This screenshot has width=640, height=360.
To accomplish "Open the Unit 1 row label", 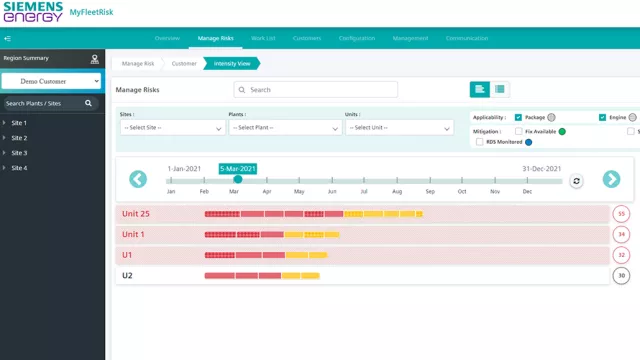I will pyautogui.click(x=133, y=234).
